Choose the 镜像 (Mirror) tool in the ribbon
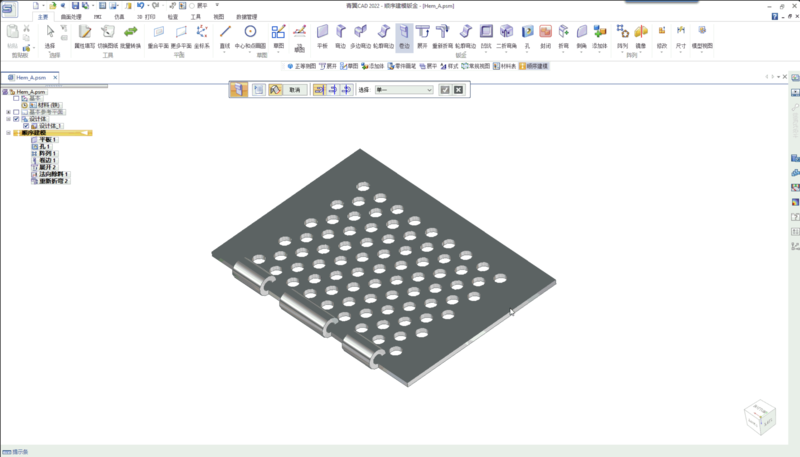 641,33
